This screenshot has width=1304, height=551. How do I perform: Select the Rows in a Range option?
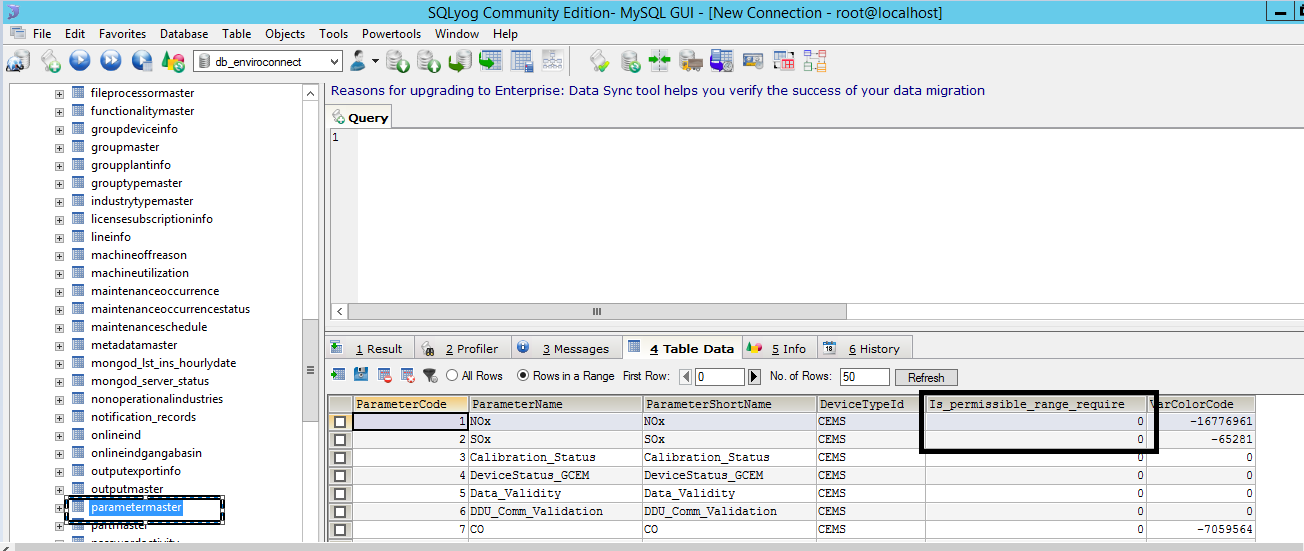pyautogui.click(x=523, y=376)
